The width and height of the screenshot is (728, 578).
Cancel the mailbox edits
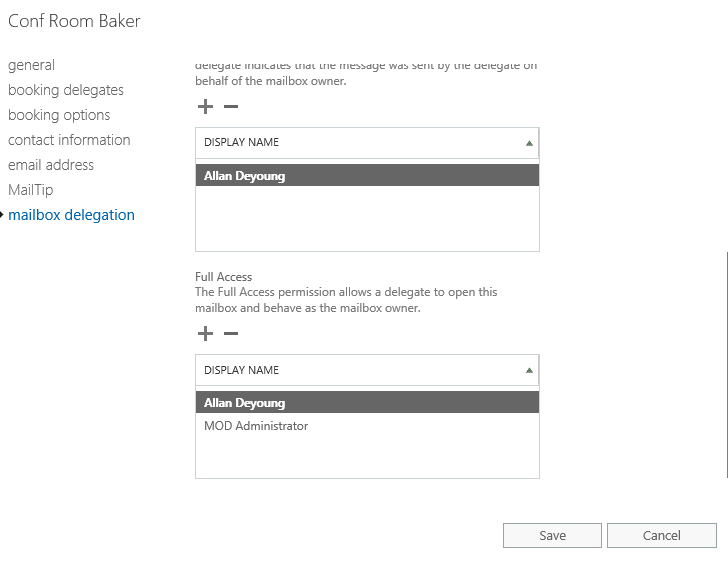[661, 535]
